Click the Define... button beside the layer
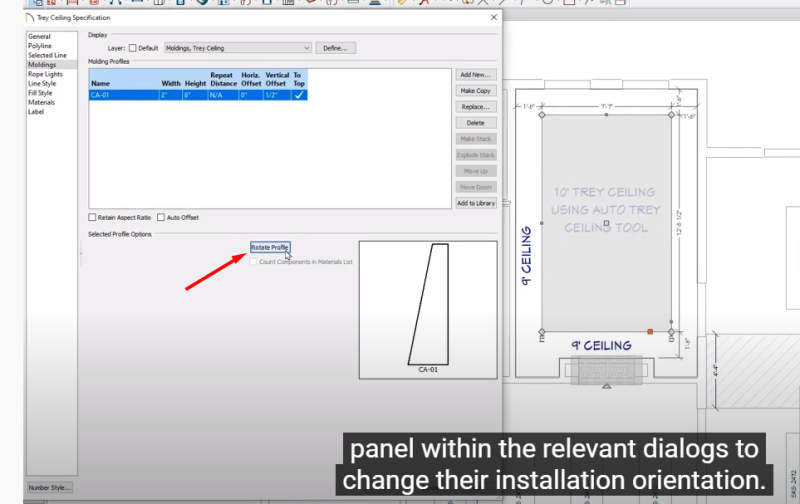This screenshot has height=504, width=800. [x=337, y=48]
